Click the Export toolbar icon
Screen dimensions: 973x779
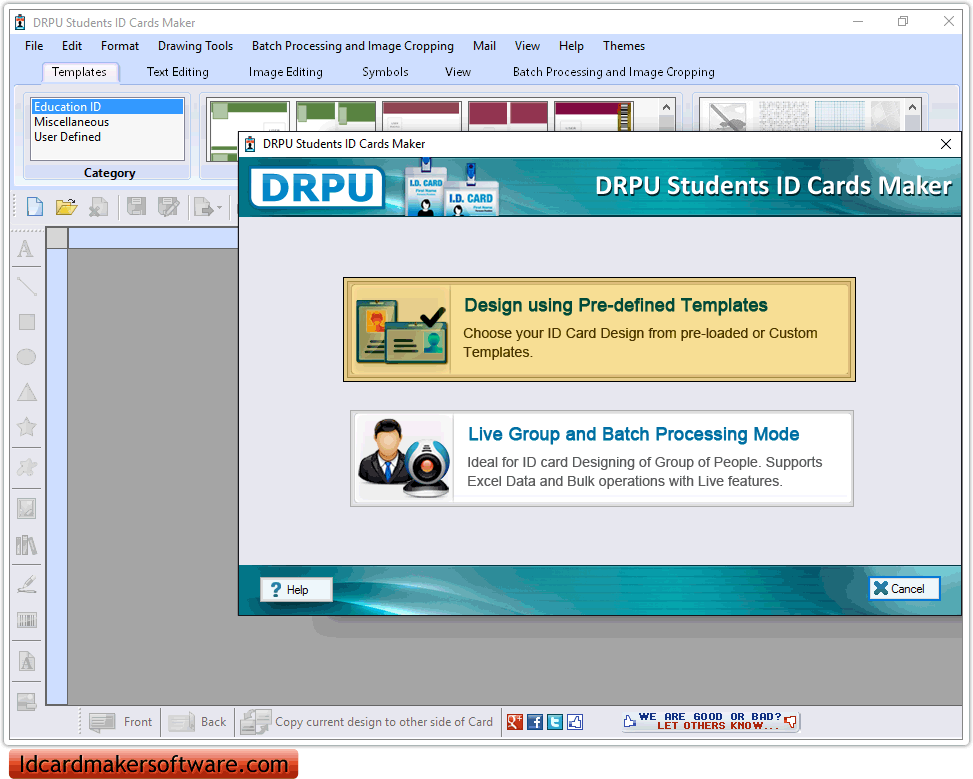point(204,207)
